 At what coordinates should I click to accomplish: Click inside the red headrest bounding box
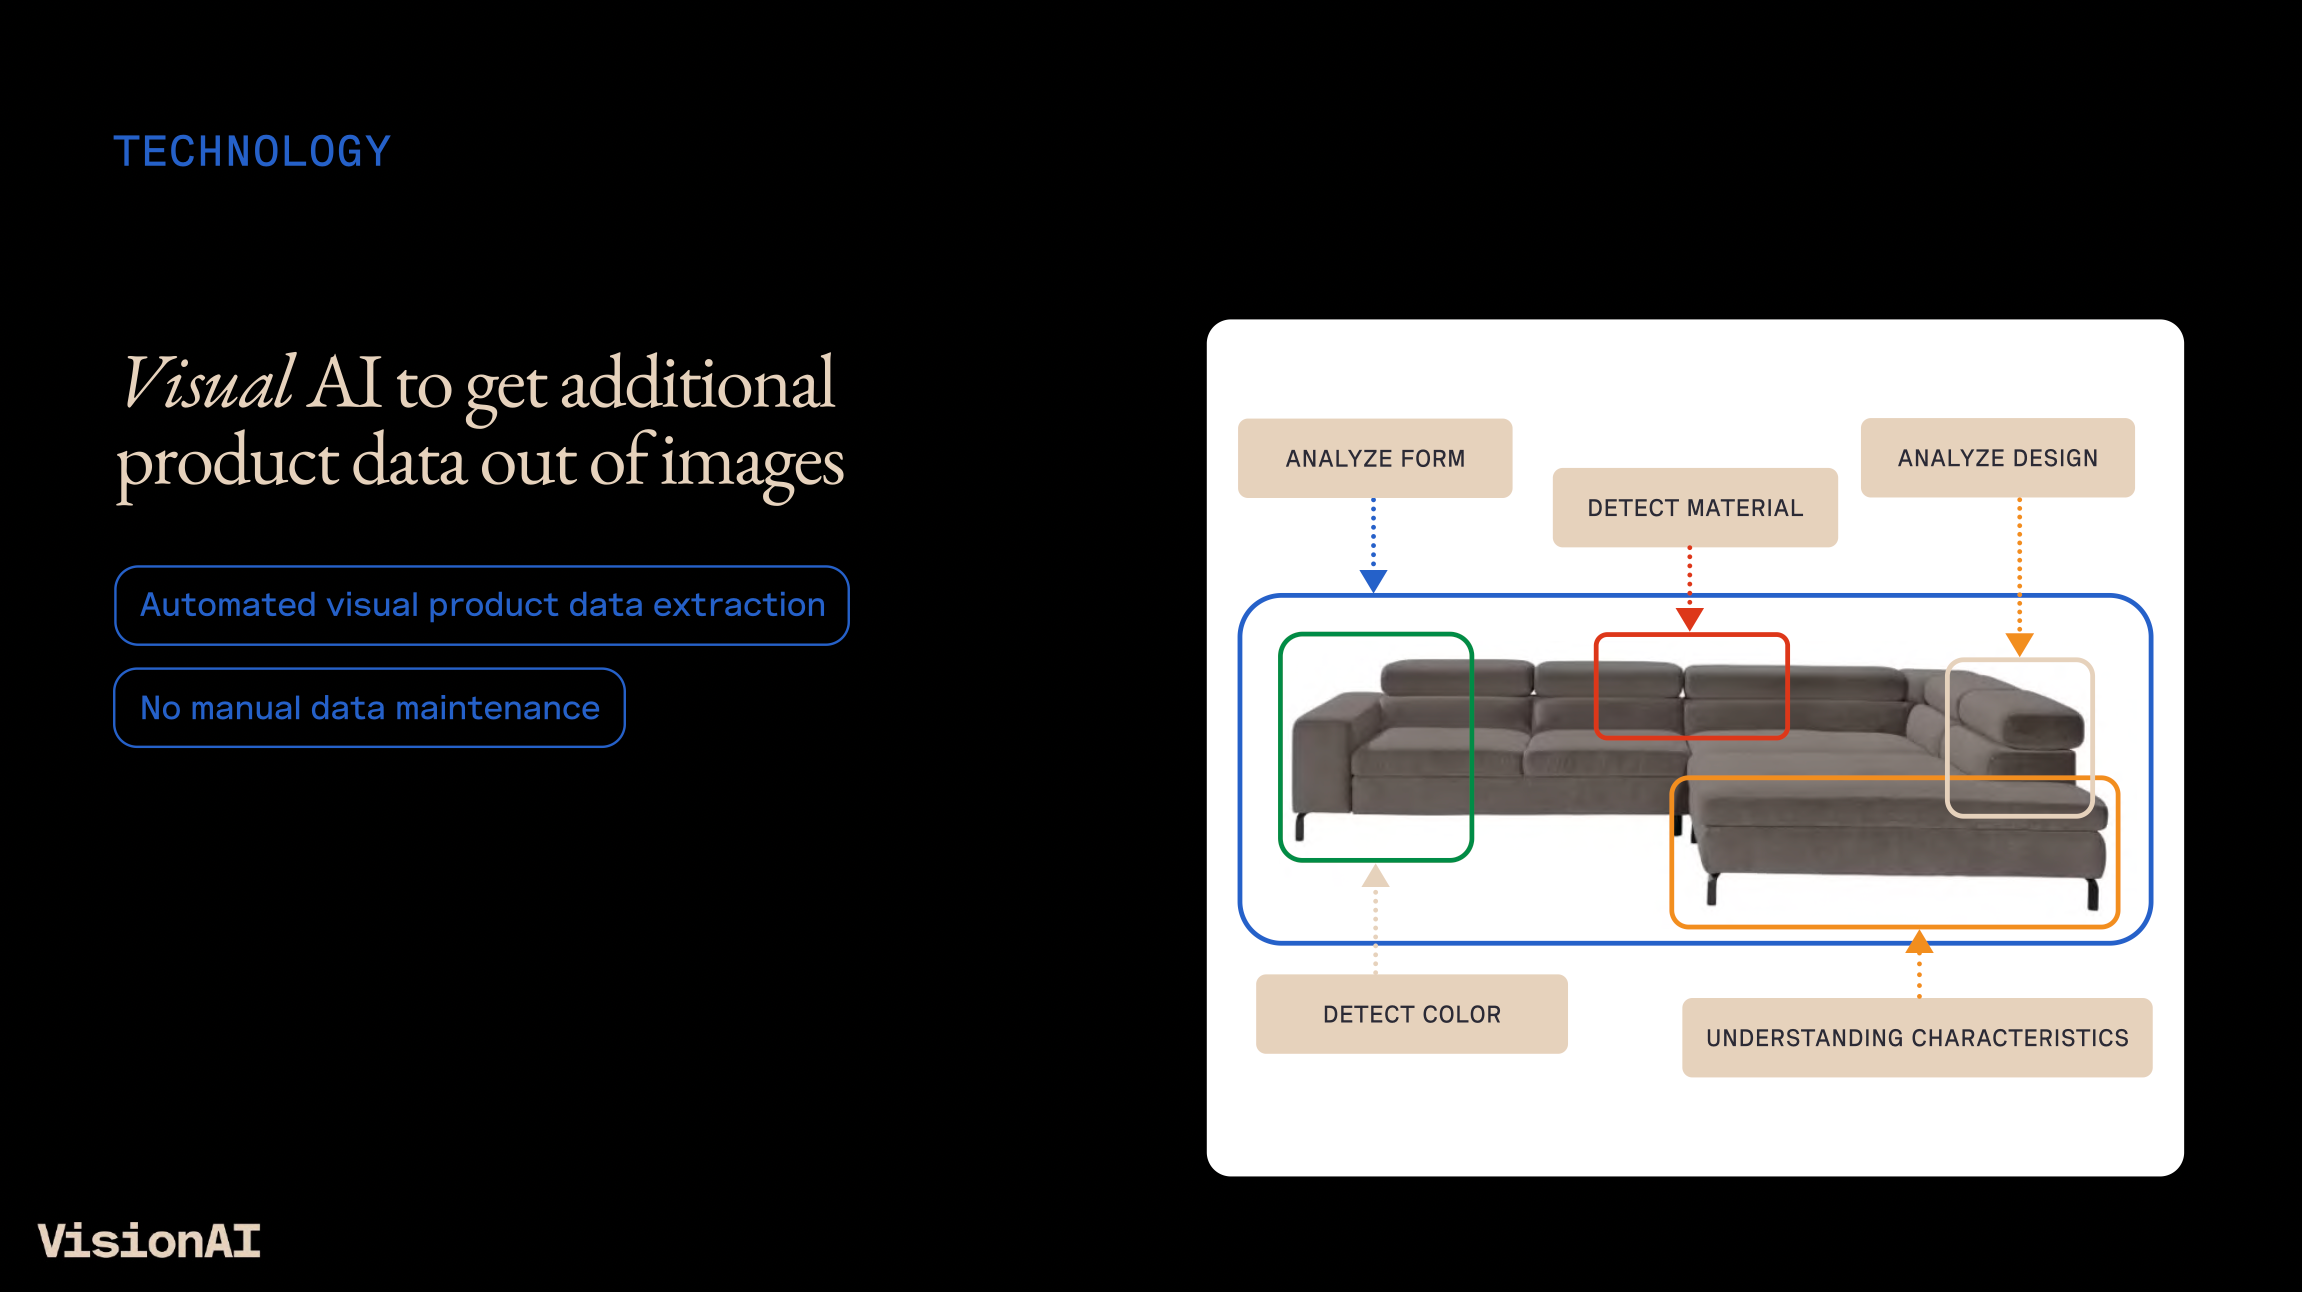1690,686
